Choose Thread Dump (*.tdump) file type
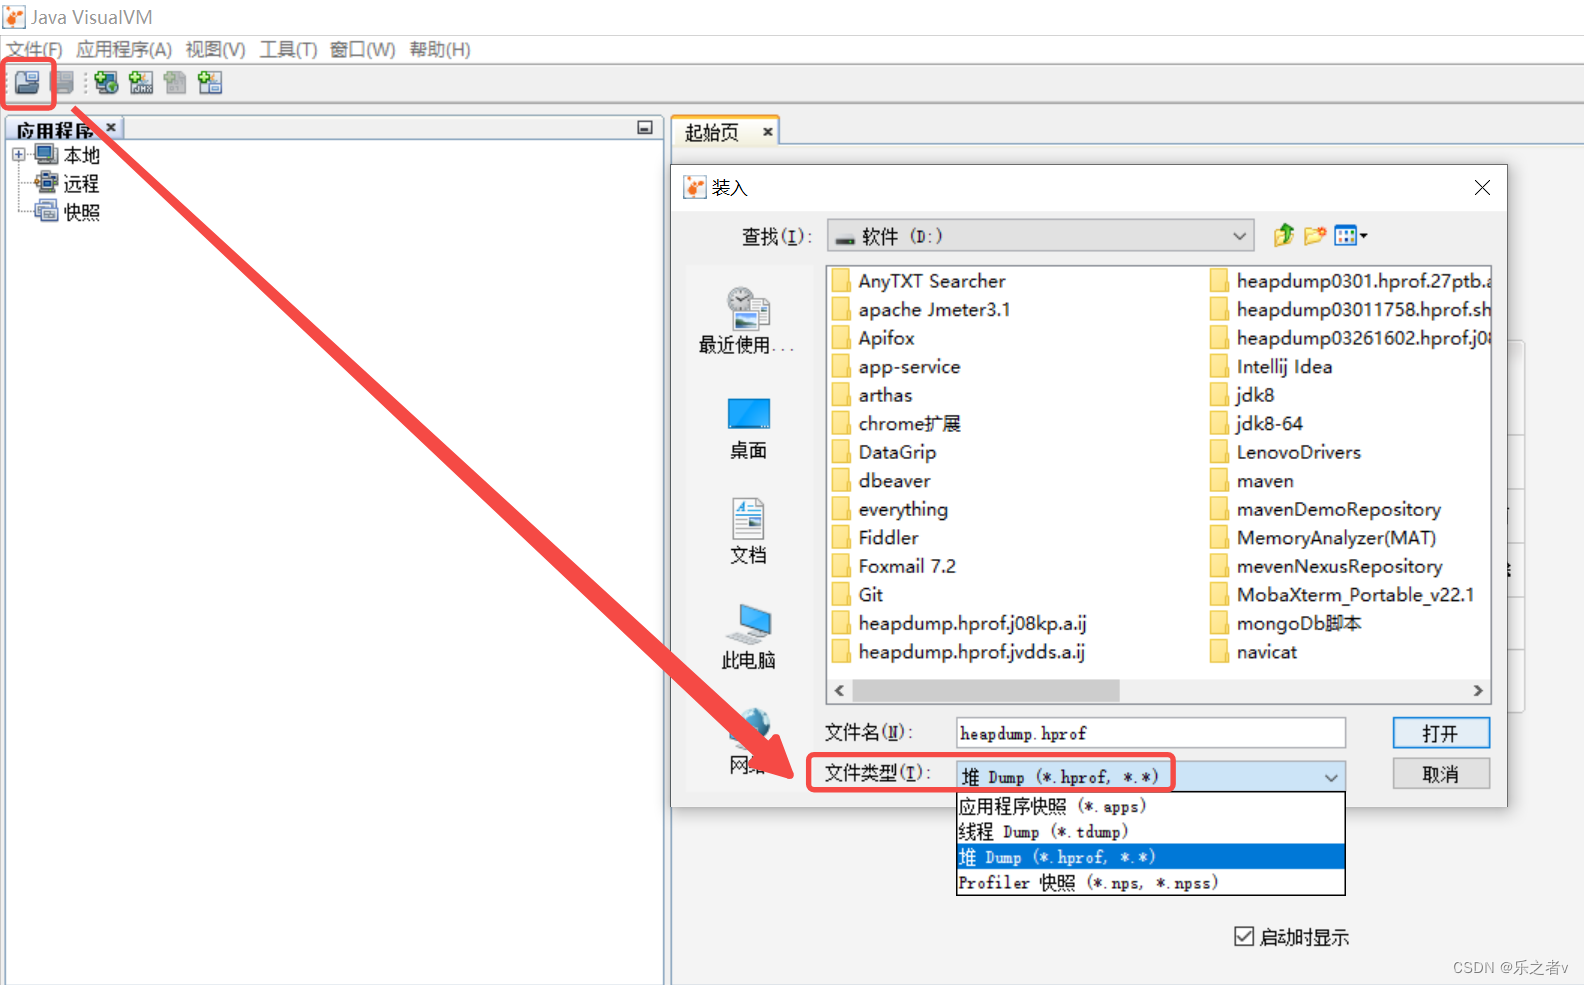The width and height of the screenshot is (1584, 985). [x=1150, y=832]
